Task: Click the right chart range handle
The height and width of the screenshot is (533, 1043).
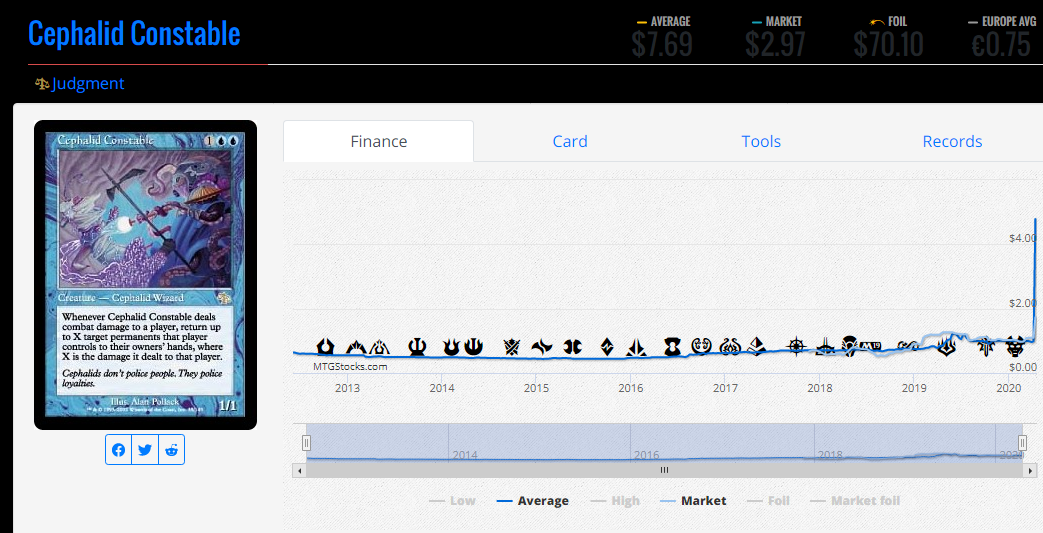Action: coord(1022,443)
